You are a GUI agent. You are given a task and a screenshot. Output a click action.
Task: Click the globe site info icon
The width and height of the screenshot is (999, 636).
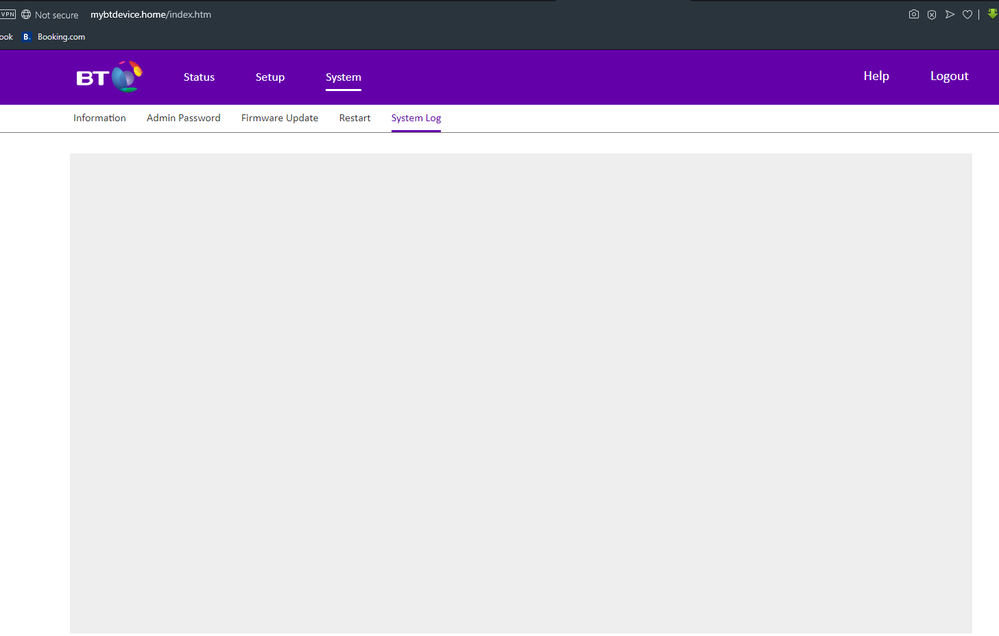[26, 15]
